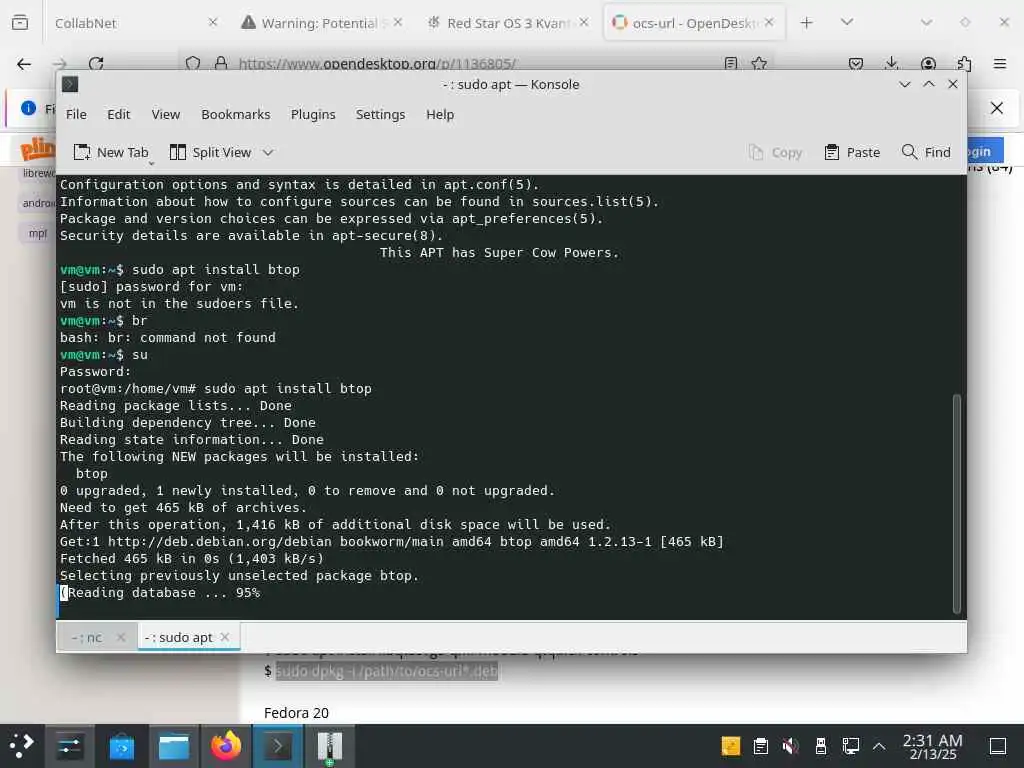Close the CollabNet browser tab
Image resolution: width=1024 pixels, height=768 pixels.
[213, 23]
